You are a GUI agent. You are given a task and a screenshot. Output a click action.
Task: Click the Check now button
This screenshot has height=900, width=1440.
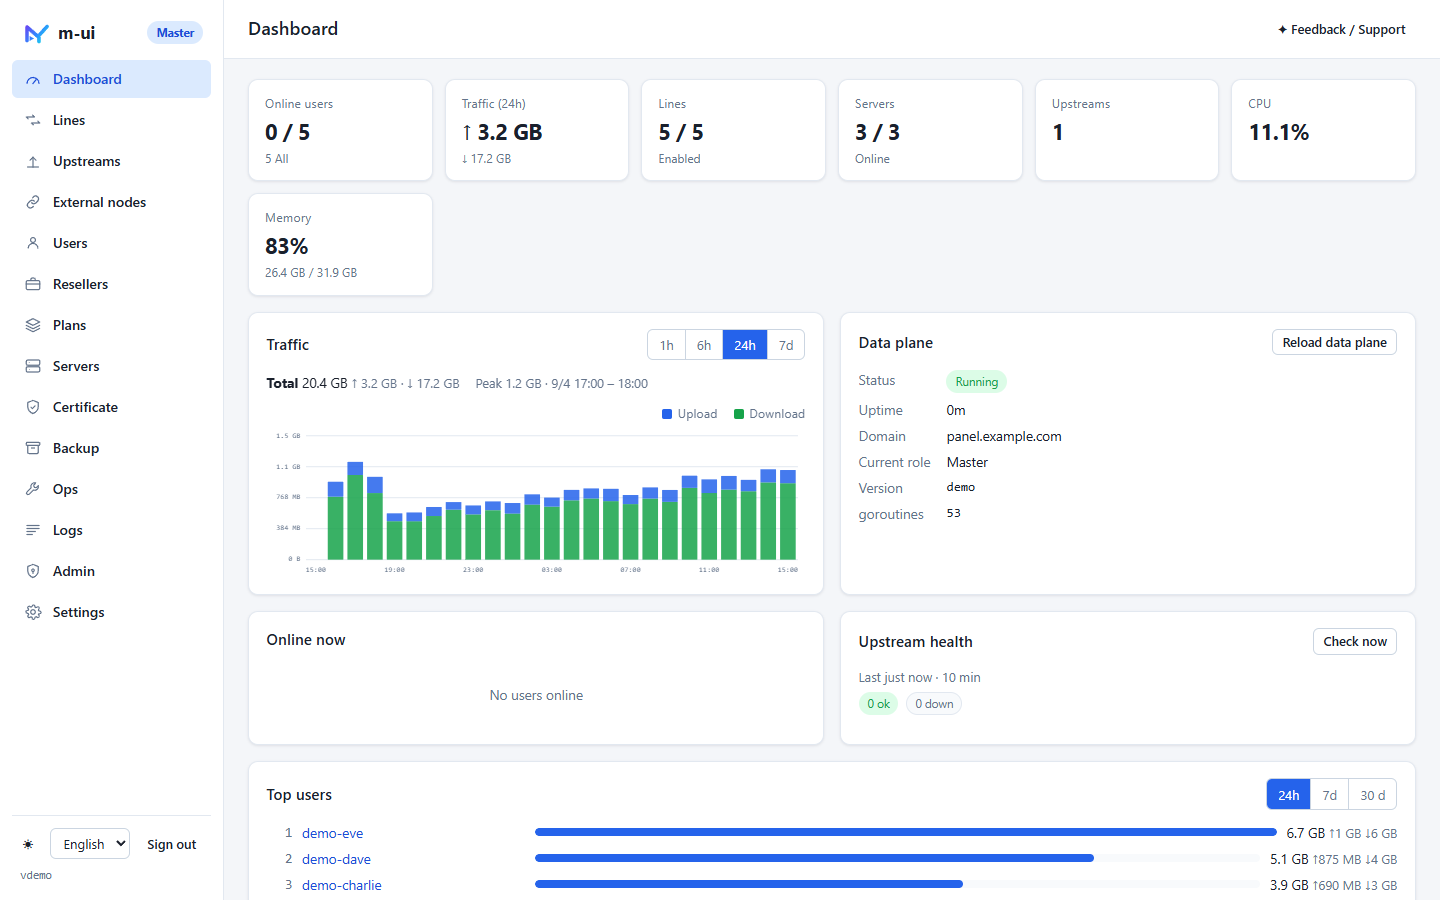[x=1355, y=641]
